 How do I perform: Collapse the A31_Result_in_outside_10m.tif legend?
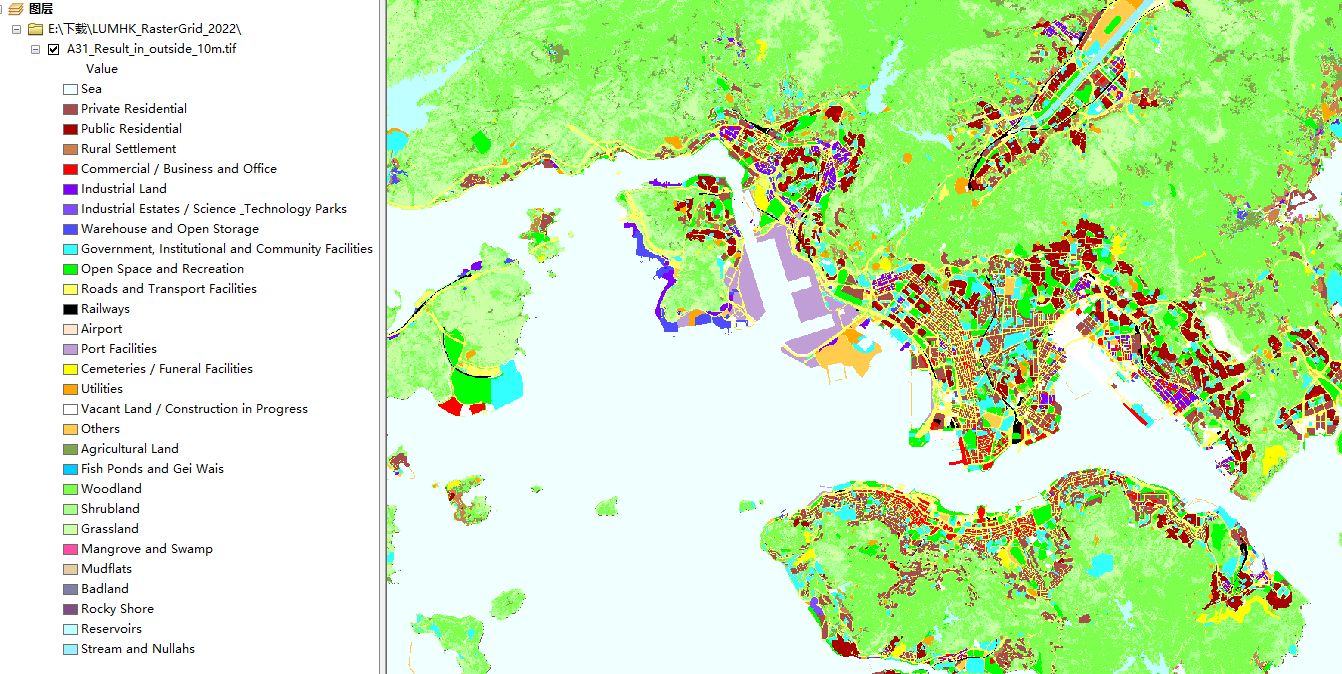point(35,49)
